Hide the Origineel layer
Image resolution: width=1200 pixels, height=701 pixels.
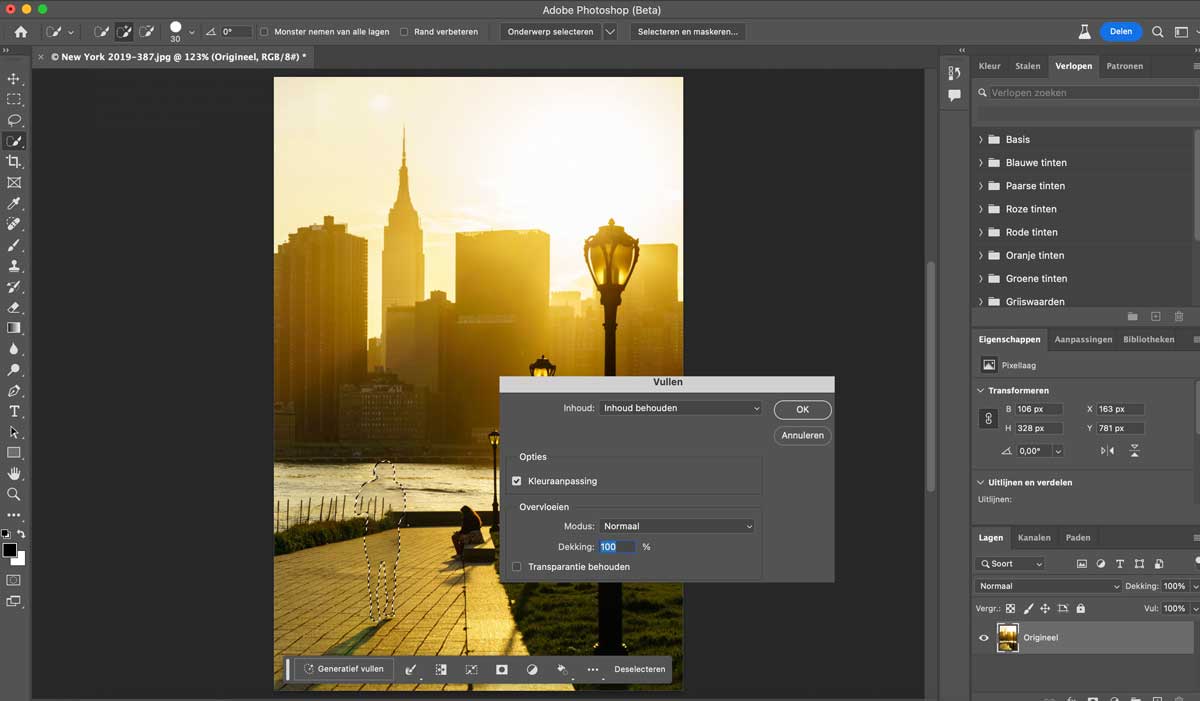[x=983, y=637]
